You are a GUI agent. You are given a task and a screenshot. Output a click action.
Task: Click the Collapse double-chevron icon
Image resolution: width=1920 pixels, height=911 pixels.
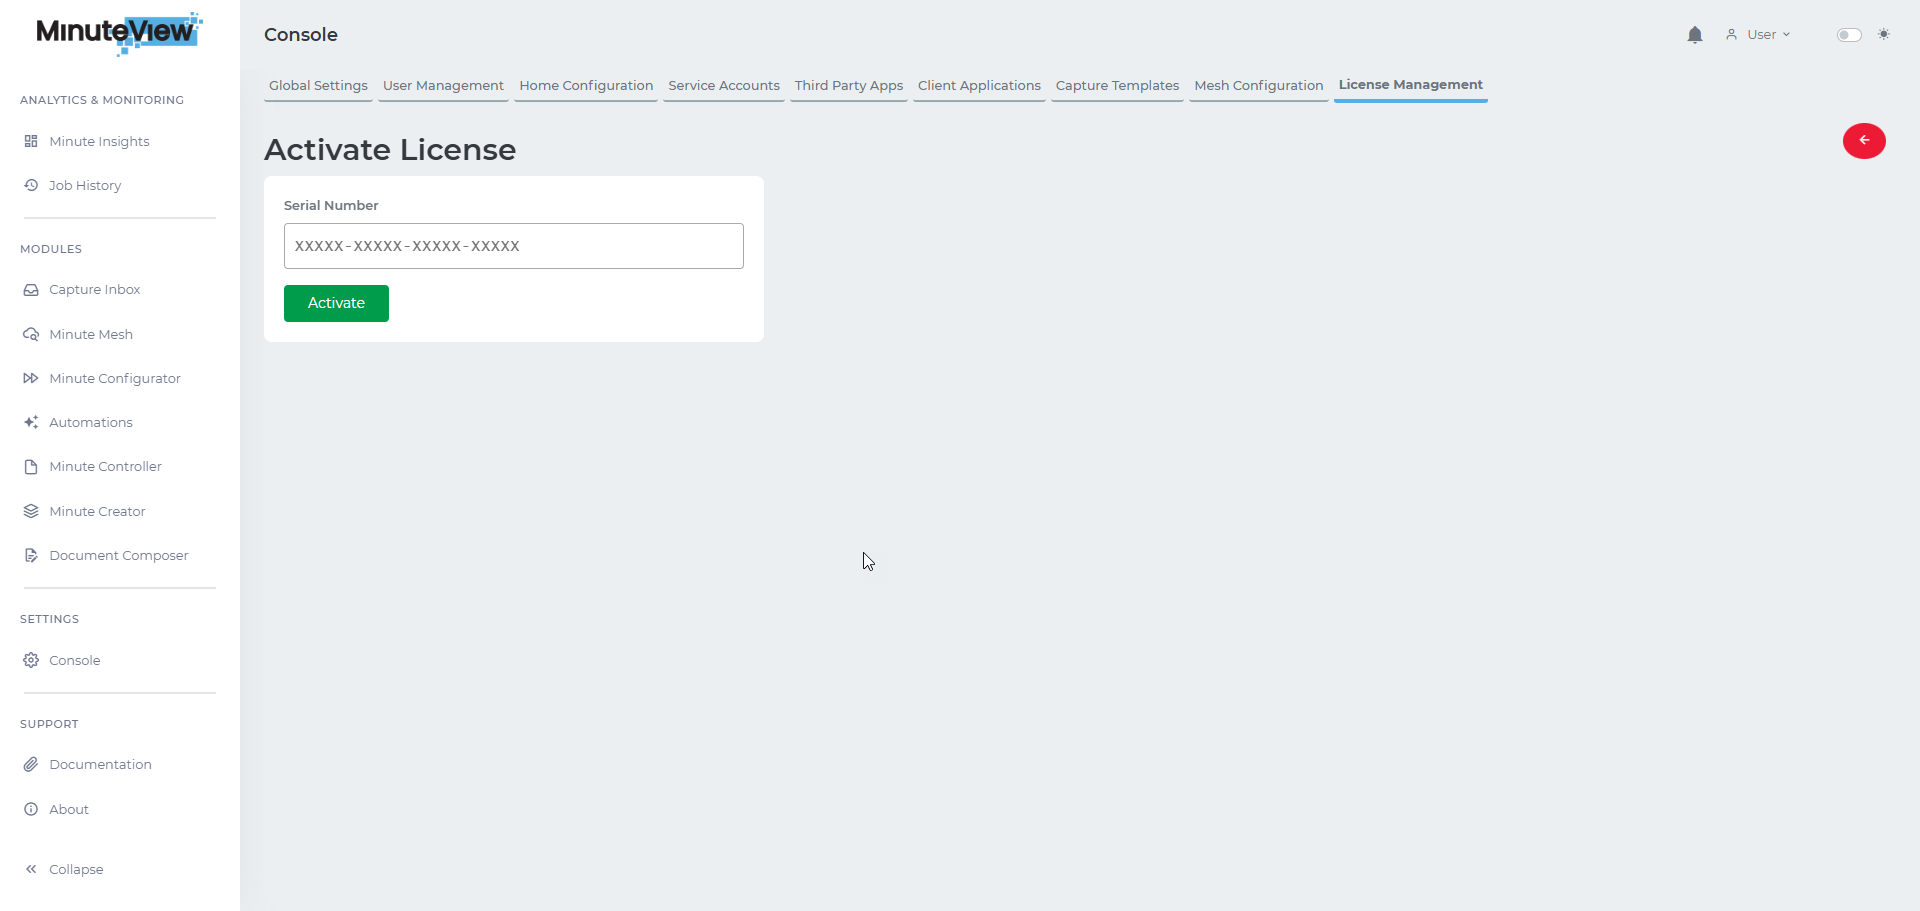pyautogui.click(x=31, y=870)
